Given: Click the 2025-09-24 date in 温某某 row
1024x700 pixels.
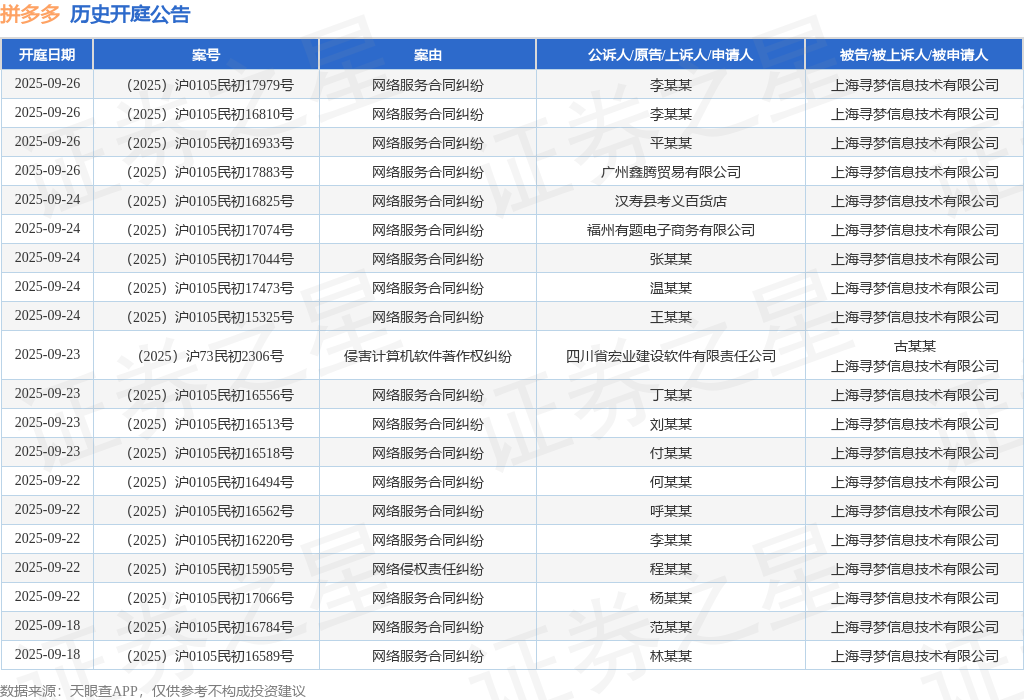Looking at the screenshot, I should click(x=47, y=287).
